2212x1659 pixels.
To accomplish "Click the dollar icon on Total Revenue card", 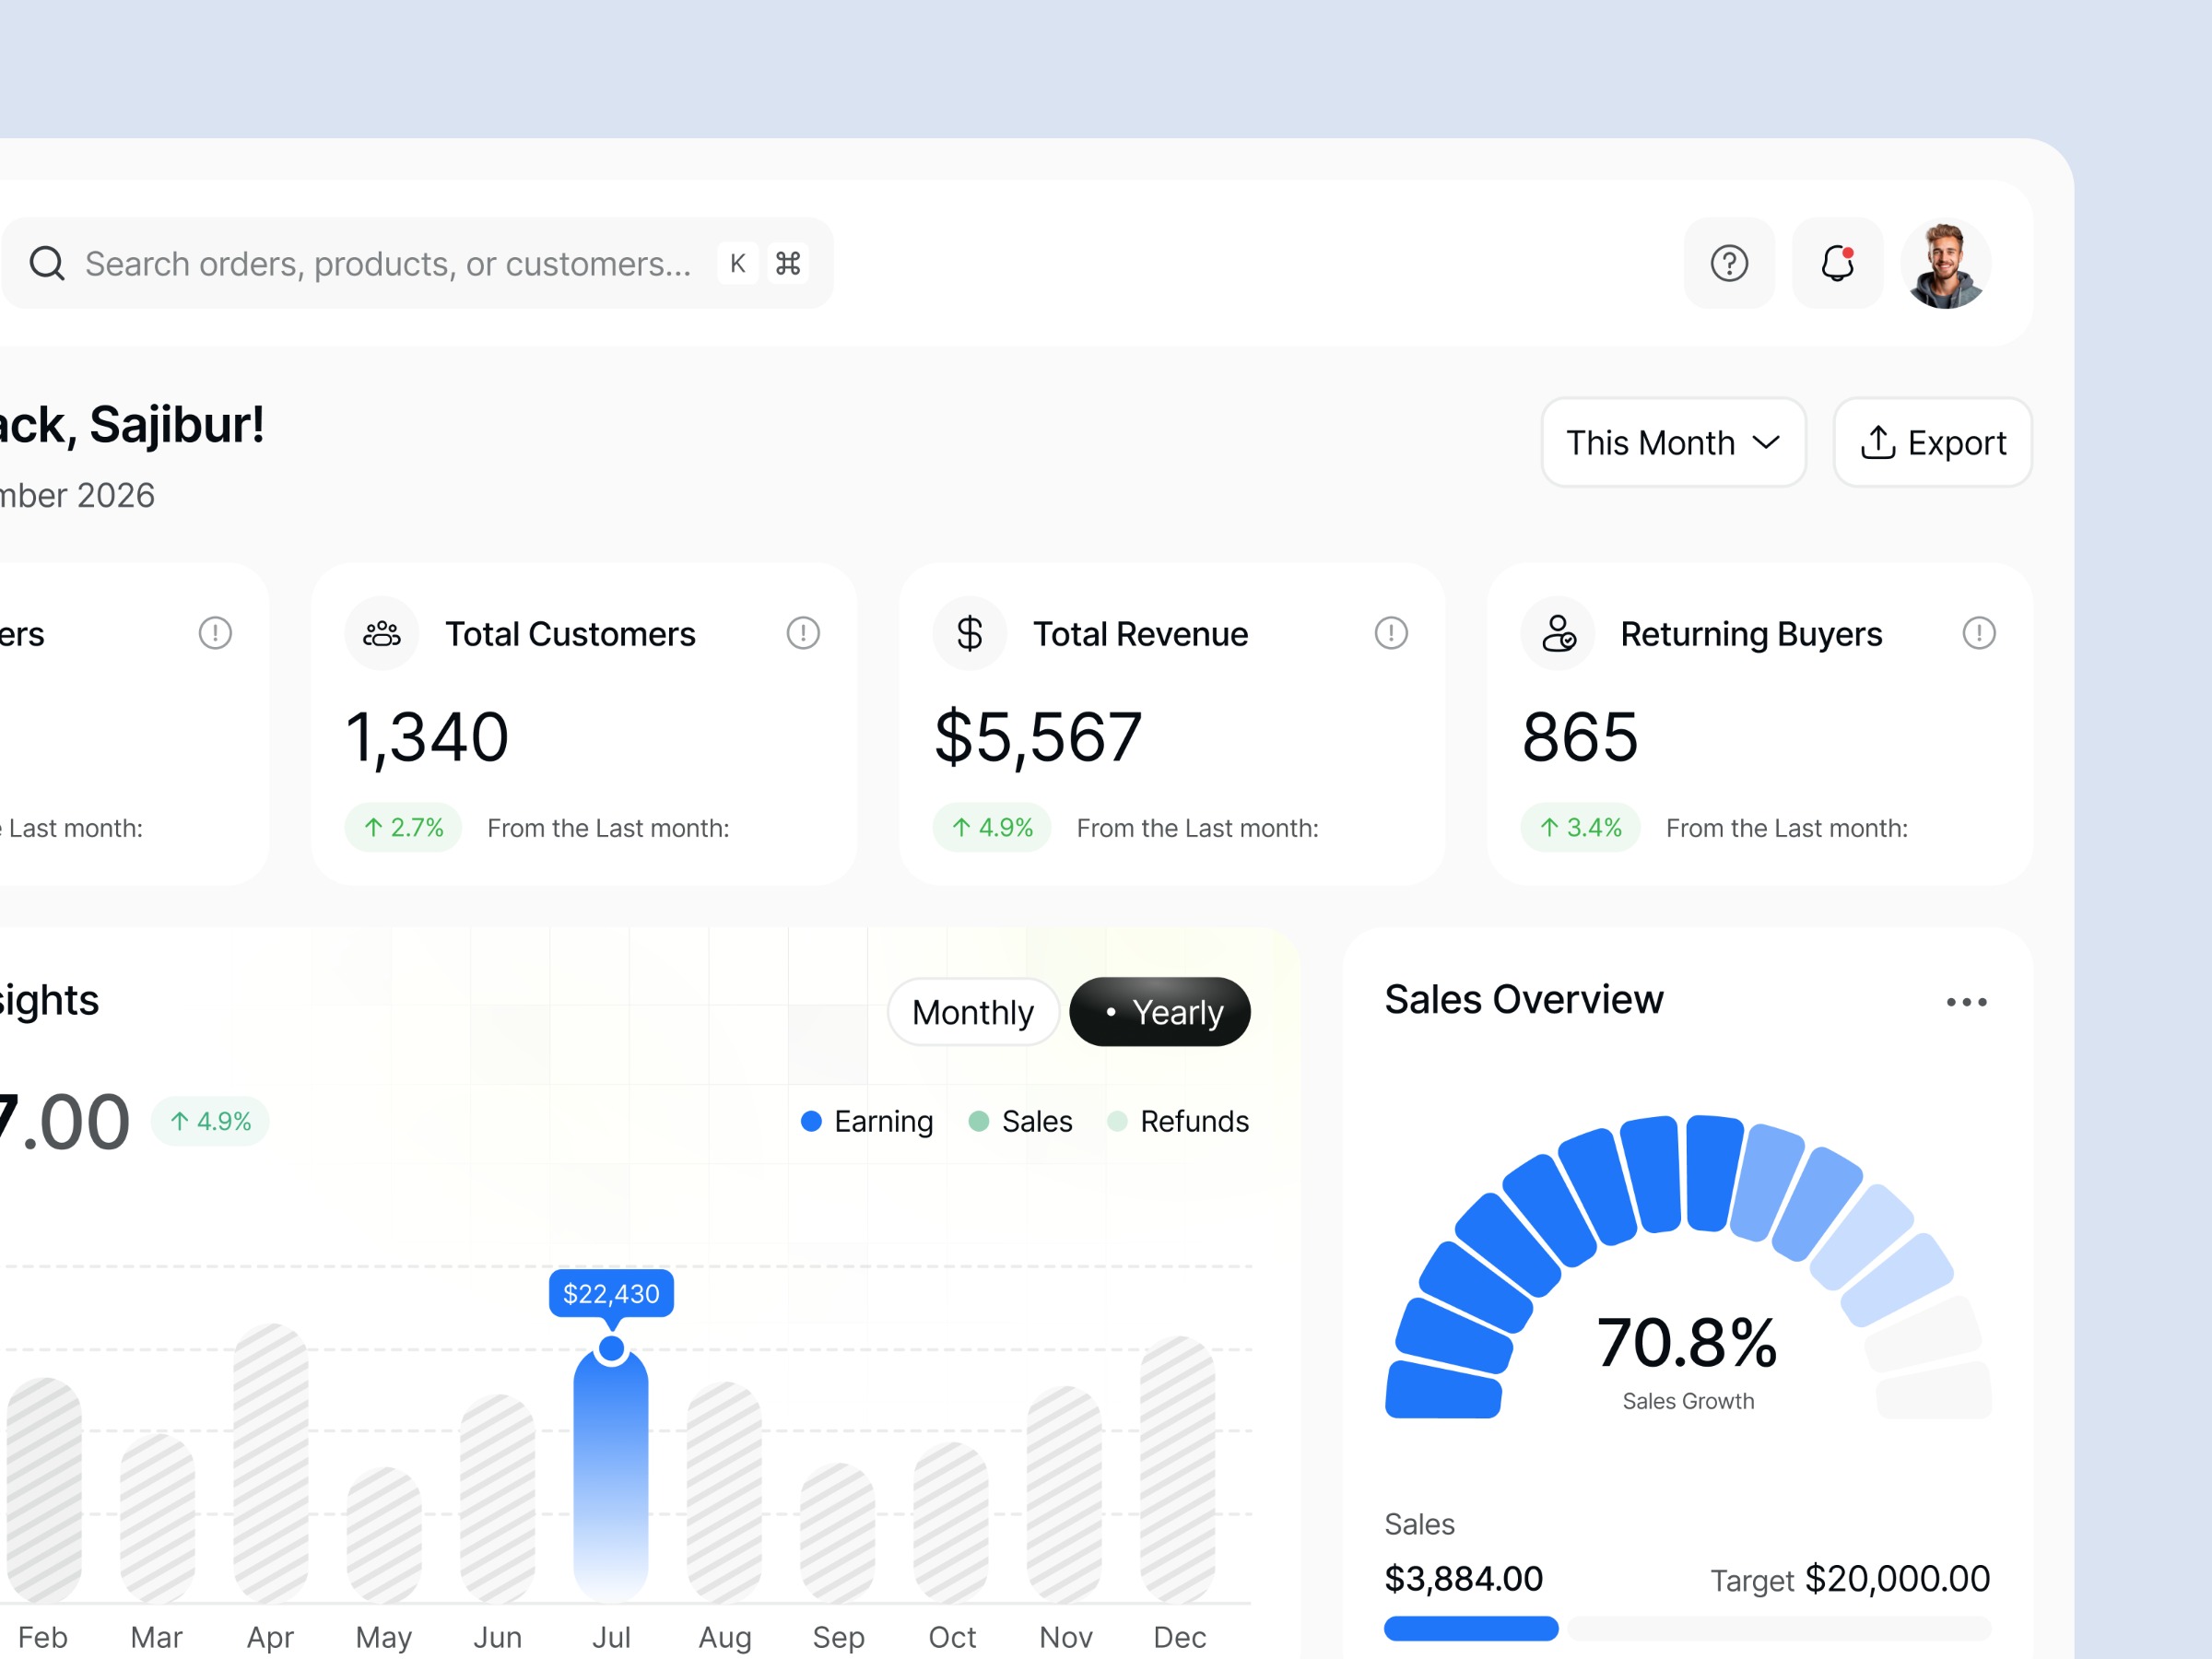I will click(x=968, y=632).
